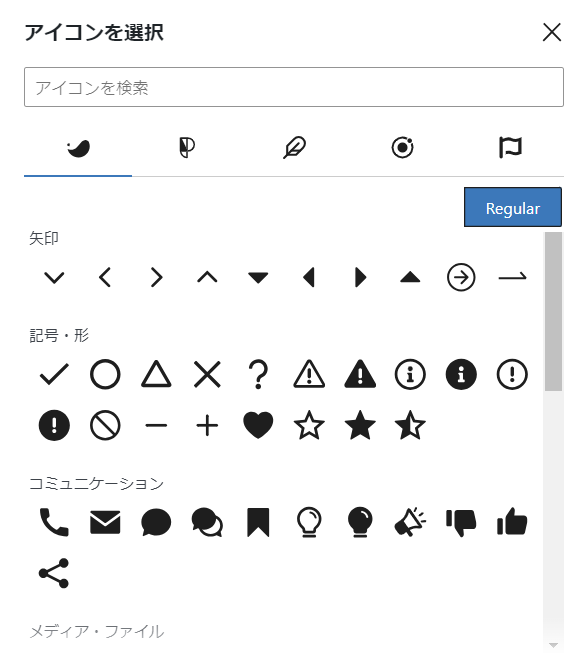Screen dimensions: 577x653
Task: Choose the half-filled star icon
Action: (410, 425)
